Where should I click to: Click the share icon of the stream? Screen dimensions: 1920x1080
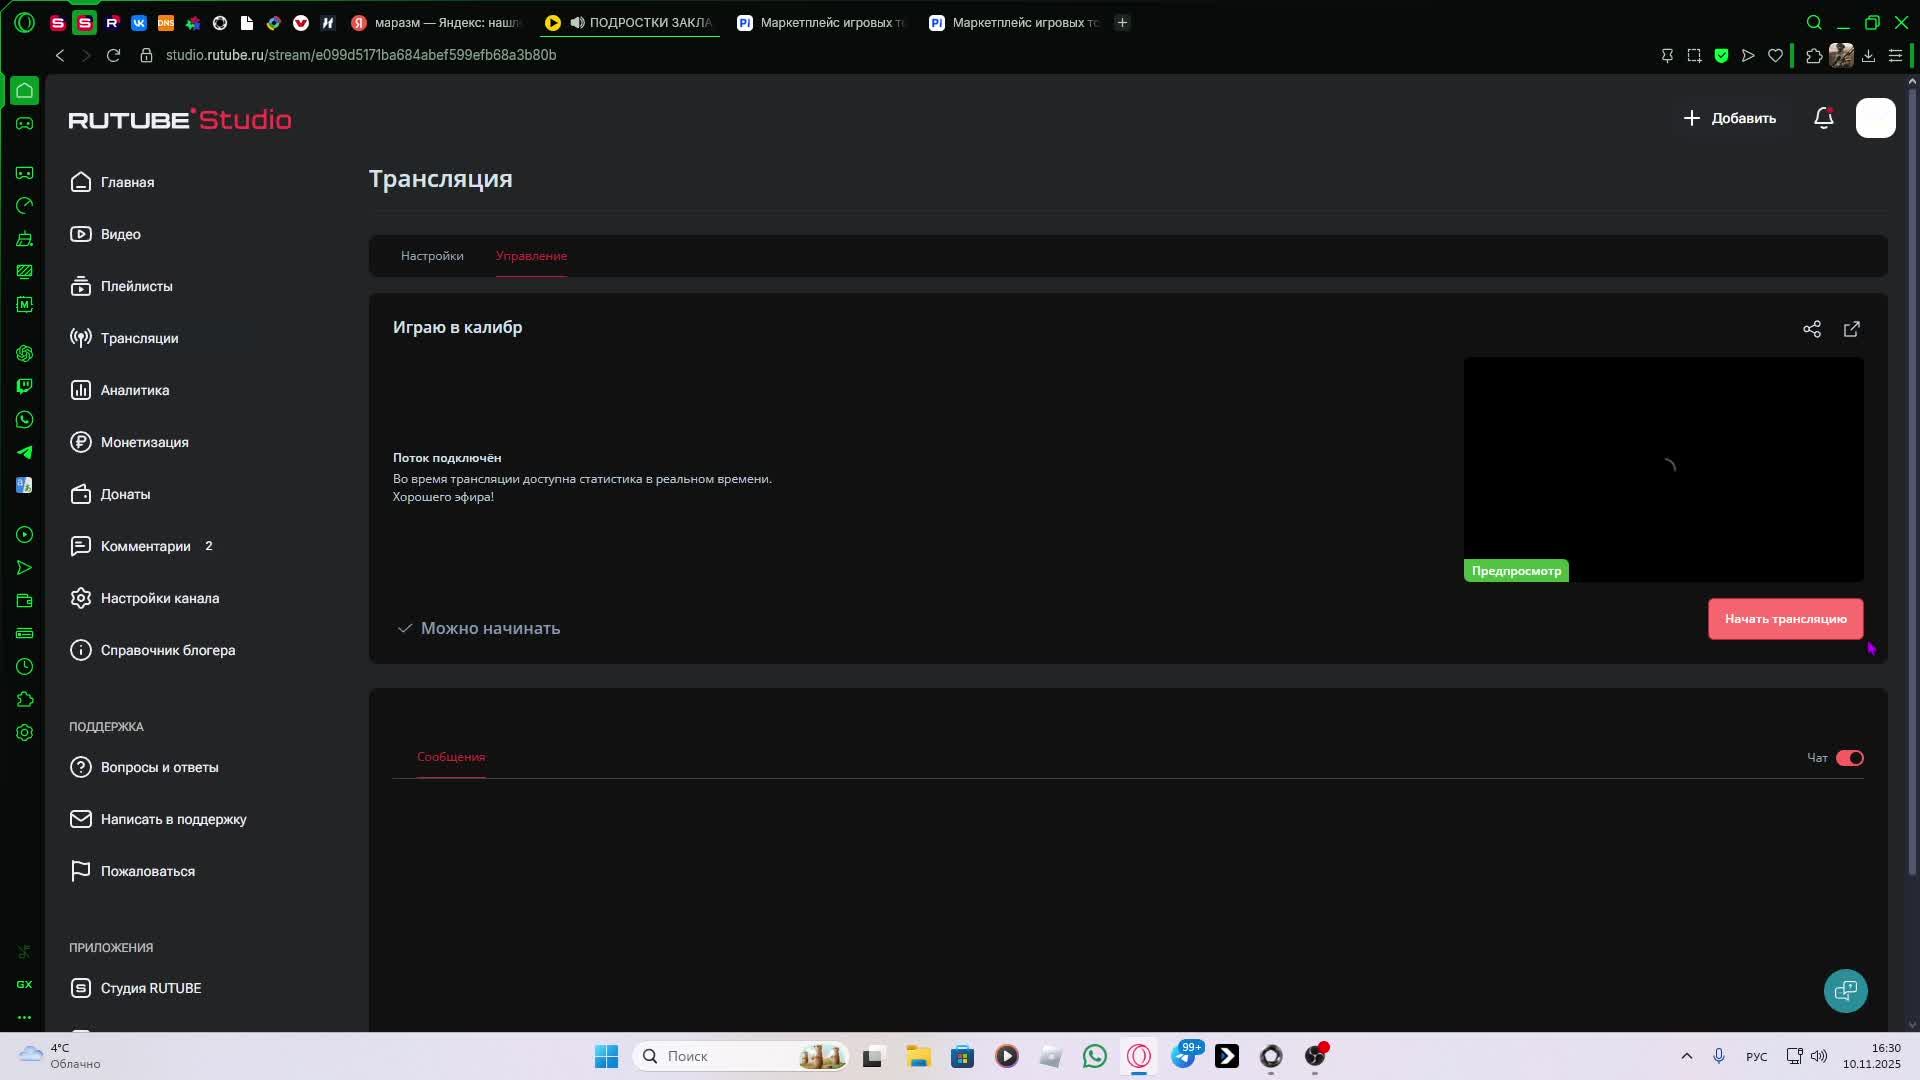pos(1811,329)
